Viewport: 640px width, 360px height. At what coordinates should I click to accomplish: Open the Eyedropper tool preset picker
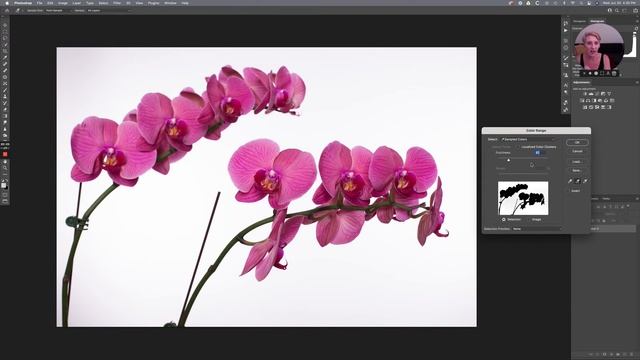(x=19, y=11)
